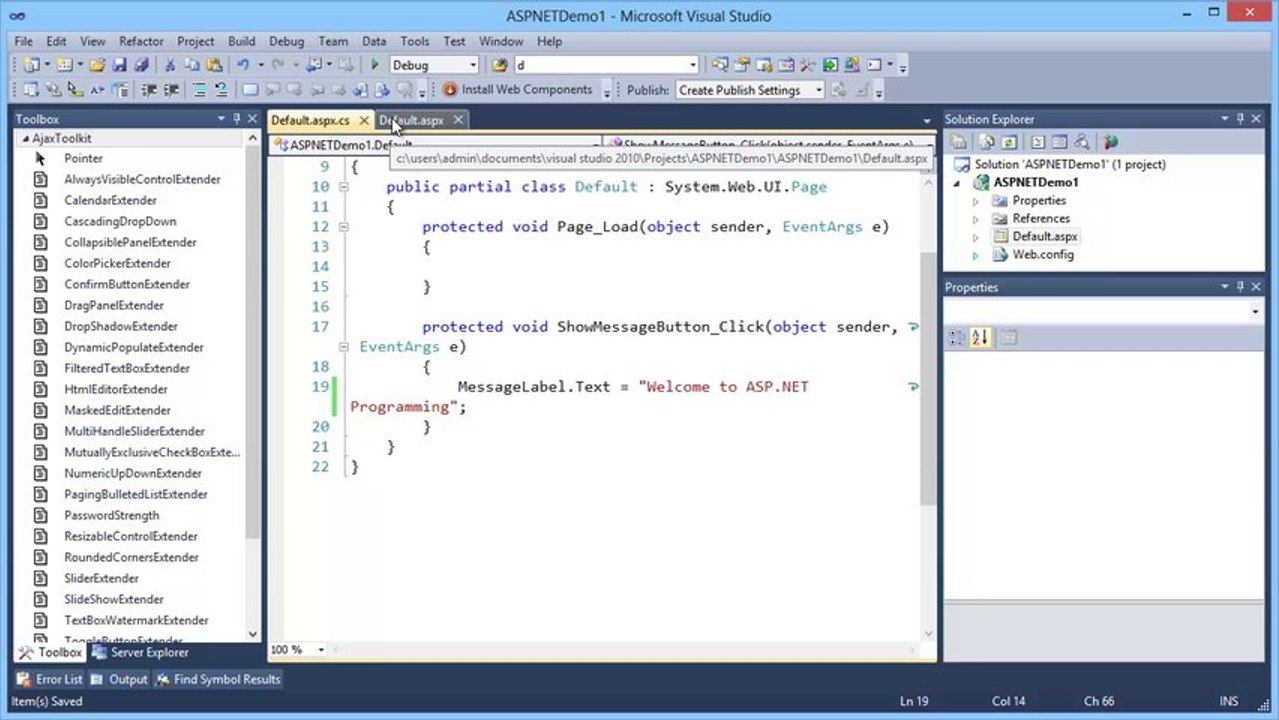
Task: Expand the Properties node in Solution Explorer
Action: point(977,201)
